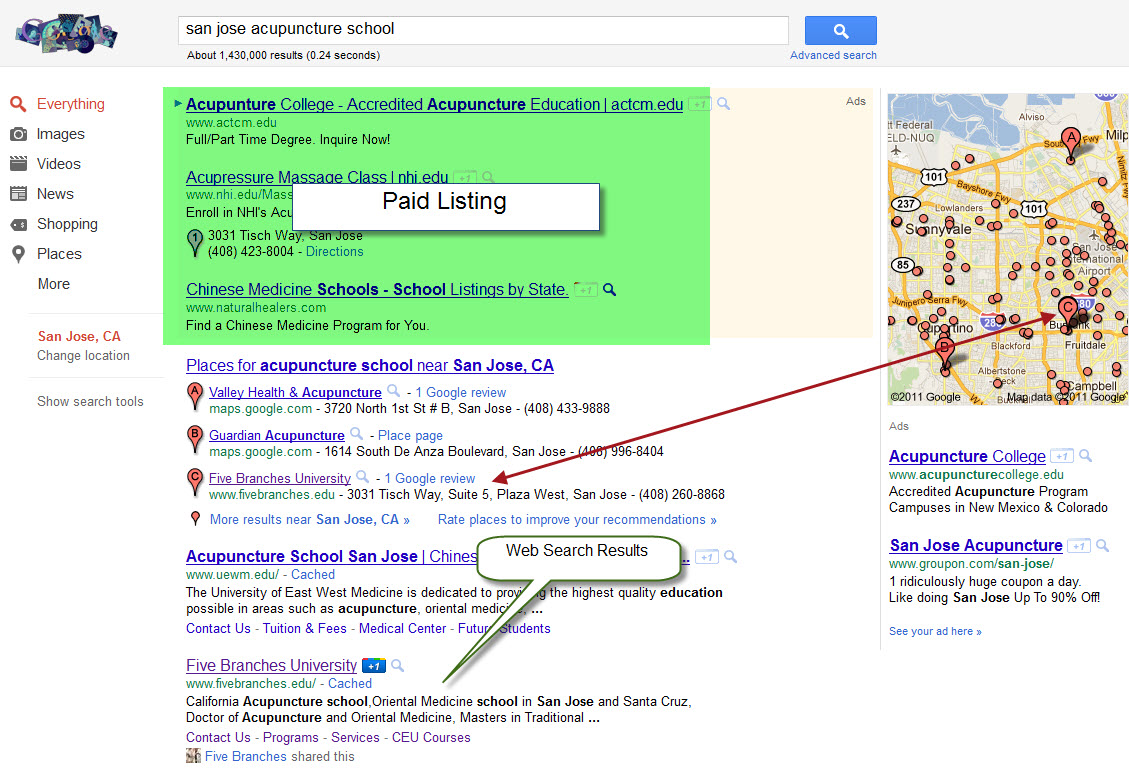Click Directions for 3031 Tisch Way
The image size is (1129, 782).
pyautogui.click(x=334, y=251)
